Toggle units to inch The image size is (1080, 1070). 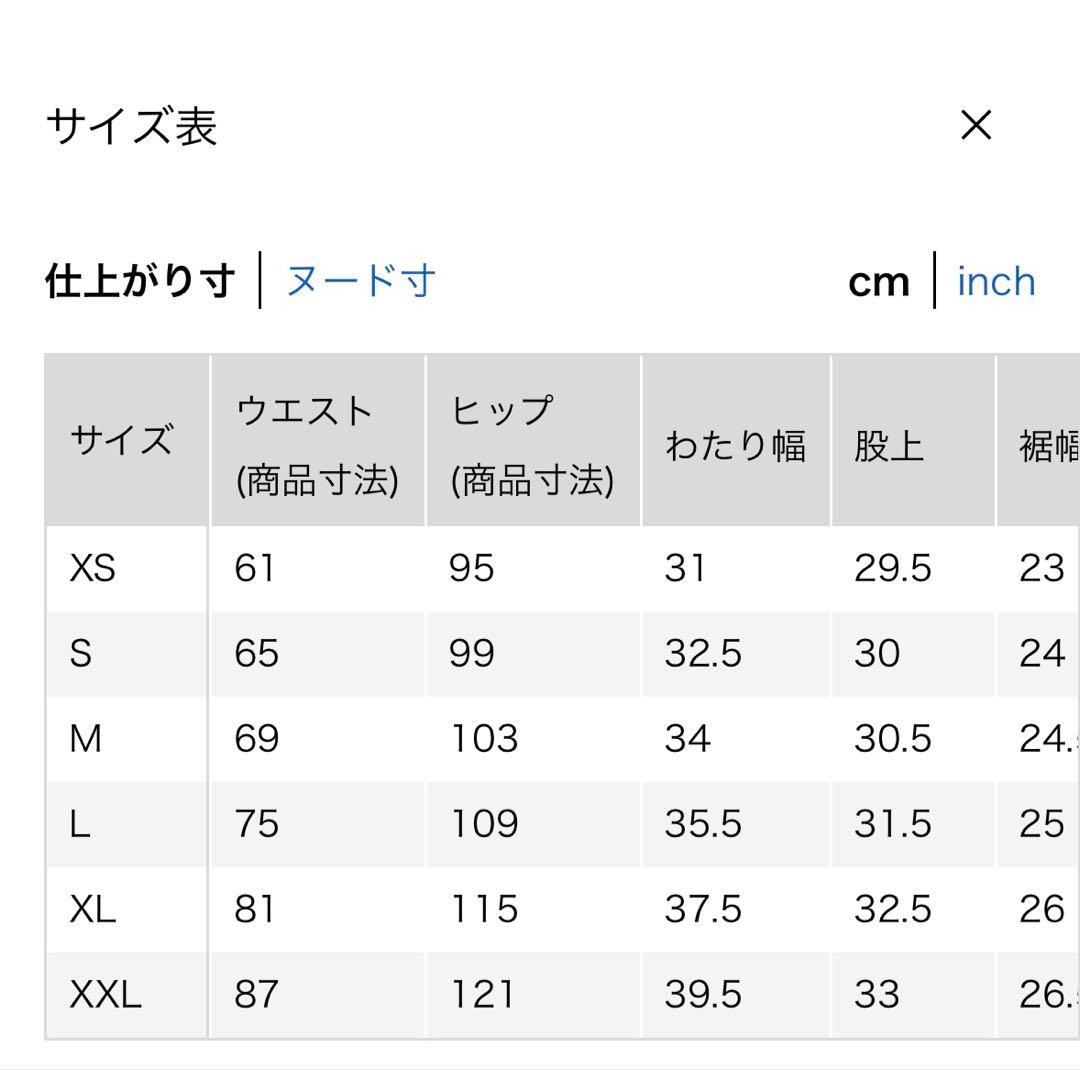996,281
